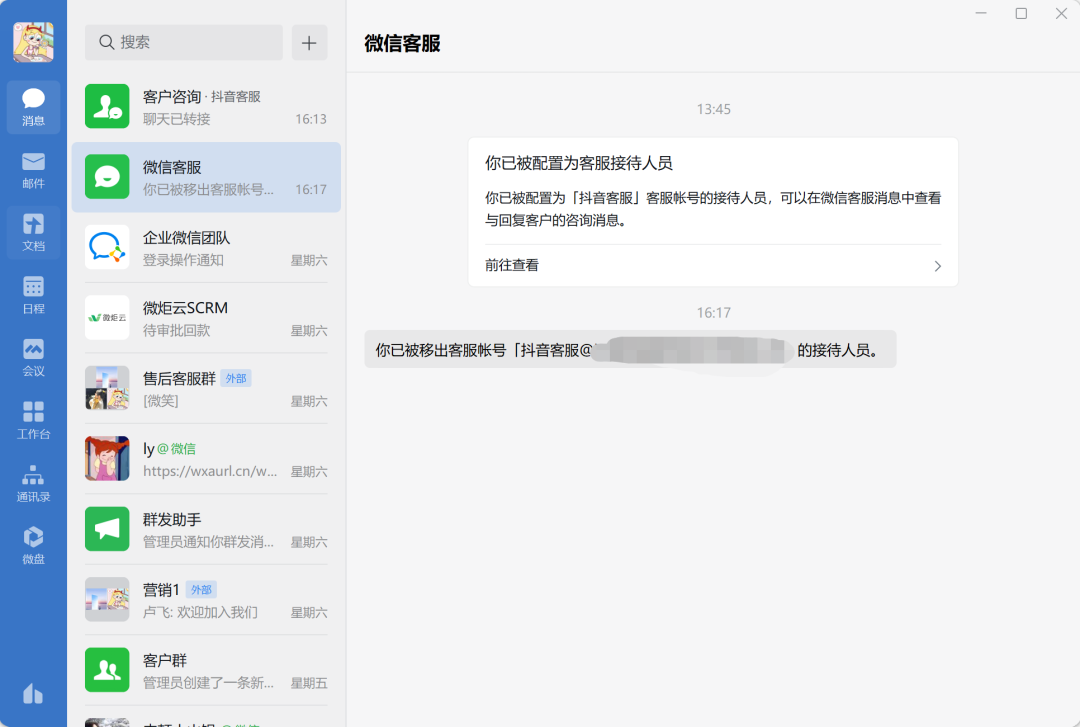Open the 通讯录 contacts section
1080x727 pixels.
point(33,482)
